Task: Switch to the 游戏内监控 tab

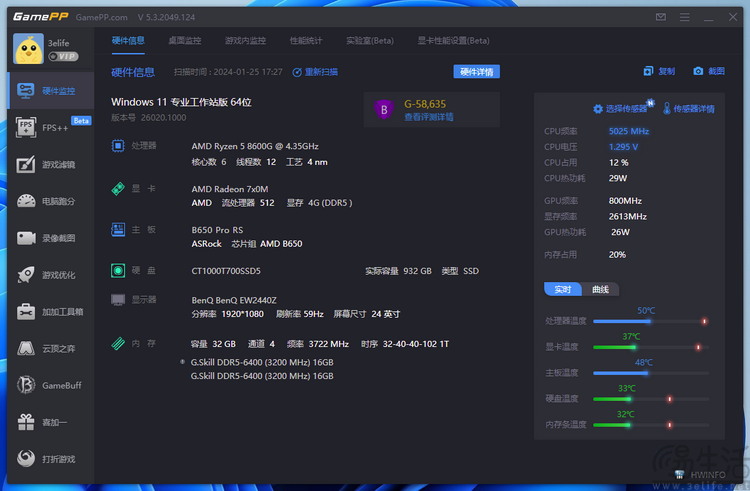Action: (245, 41)
